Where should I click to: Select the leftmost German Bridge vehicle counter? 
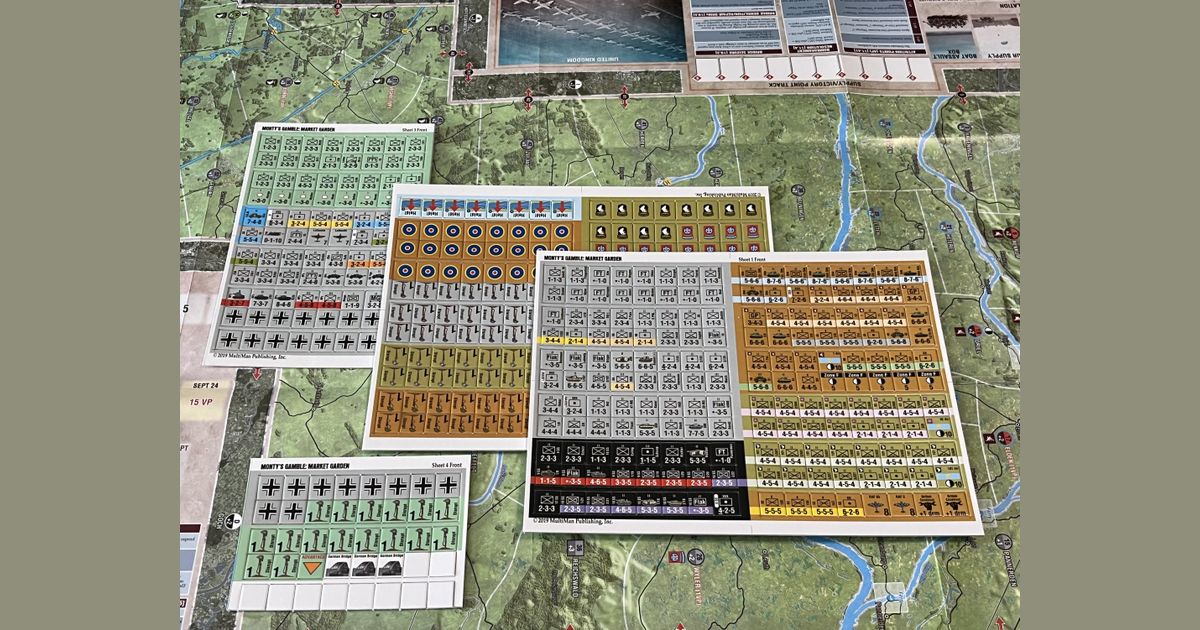336,568
